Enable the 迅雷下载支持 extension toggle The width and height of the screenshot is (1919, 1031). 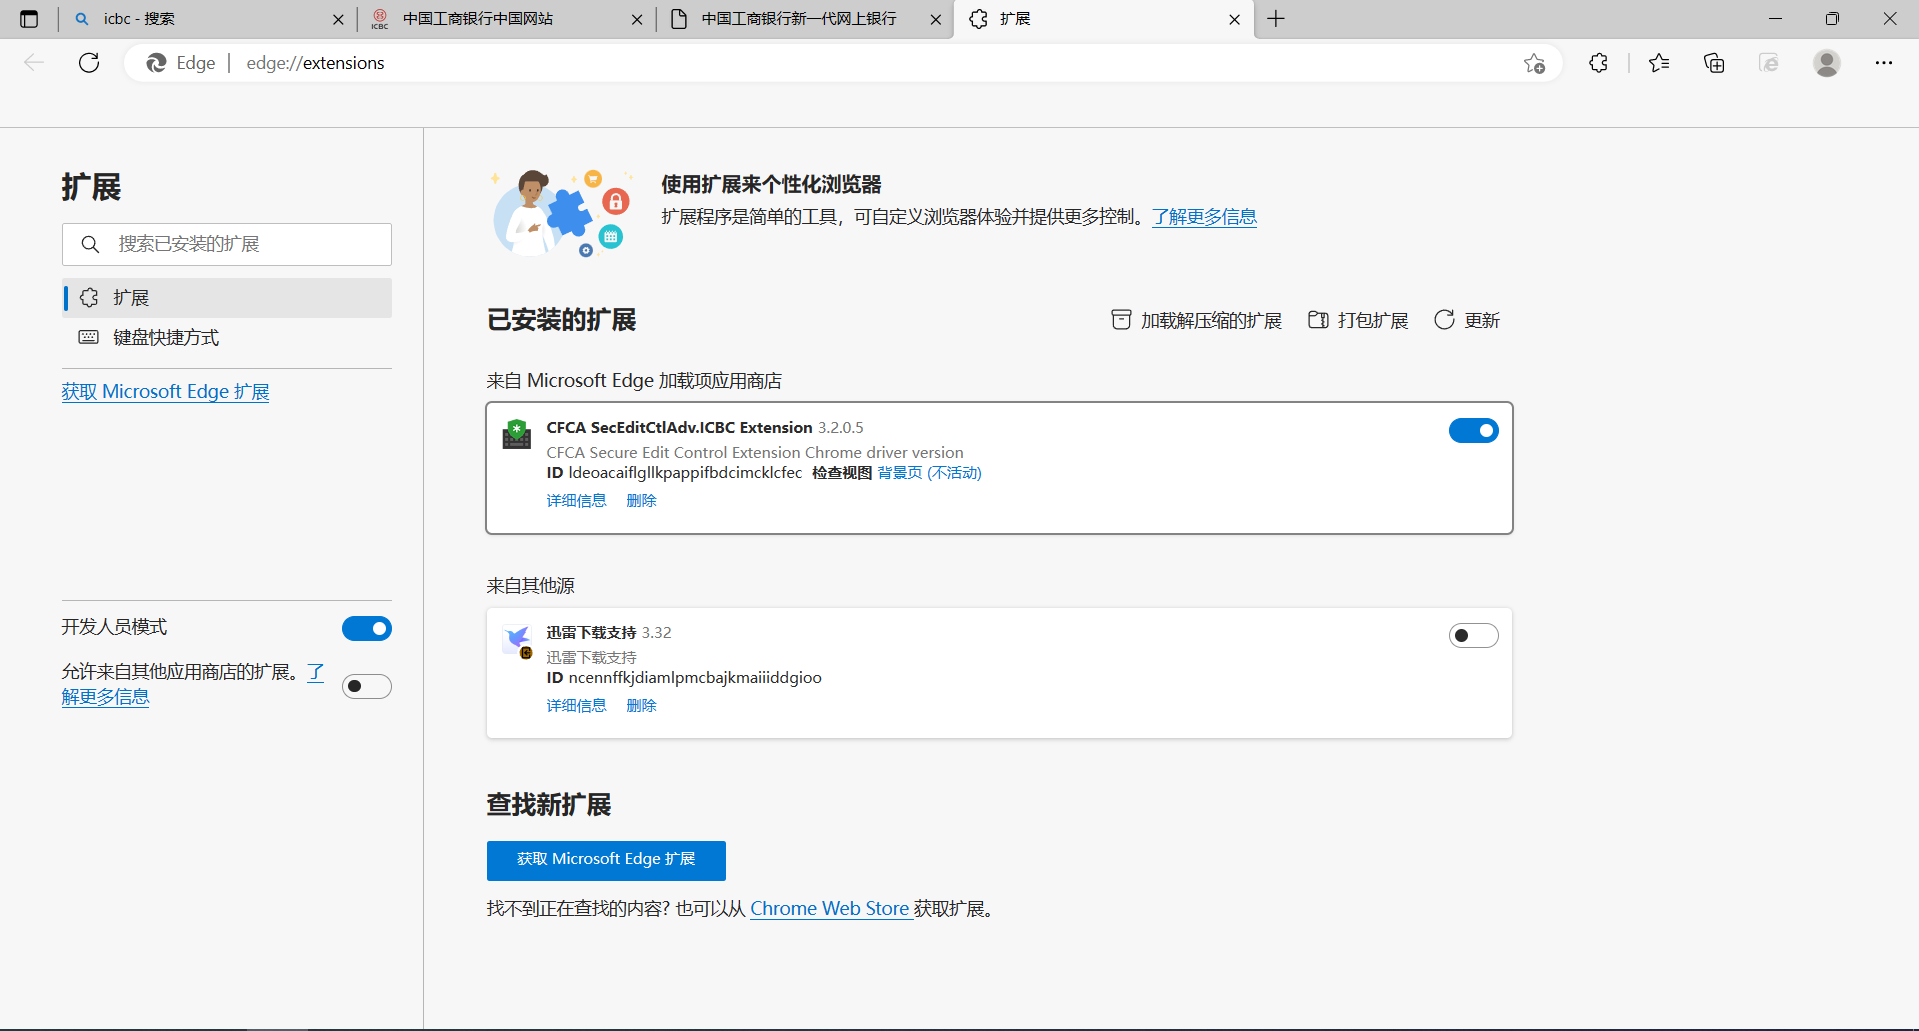(x=1473, y=636)
